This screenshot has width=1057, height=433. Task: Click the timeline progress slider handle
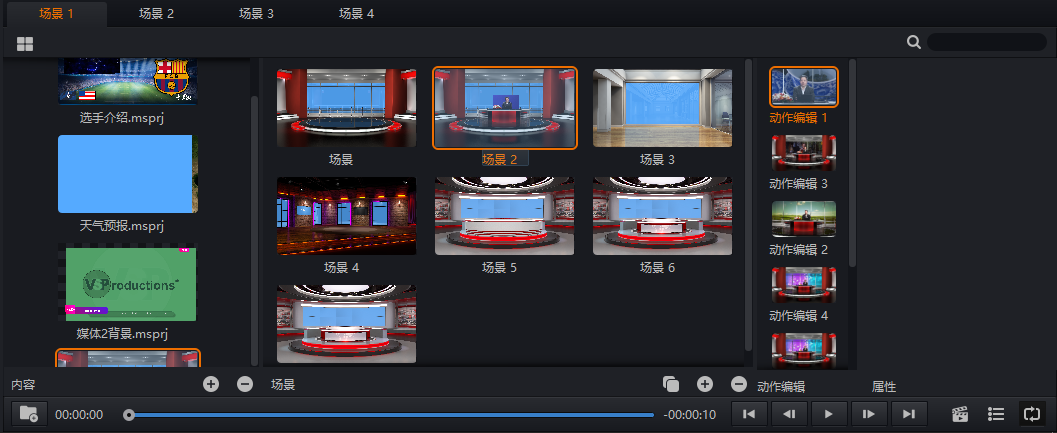pos(129,414)
